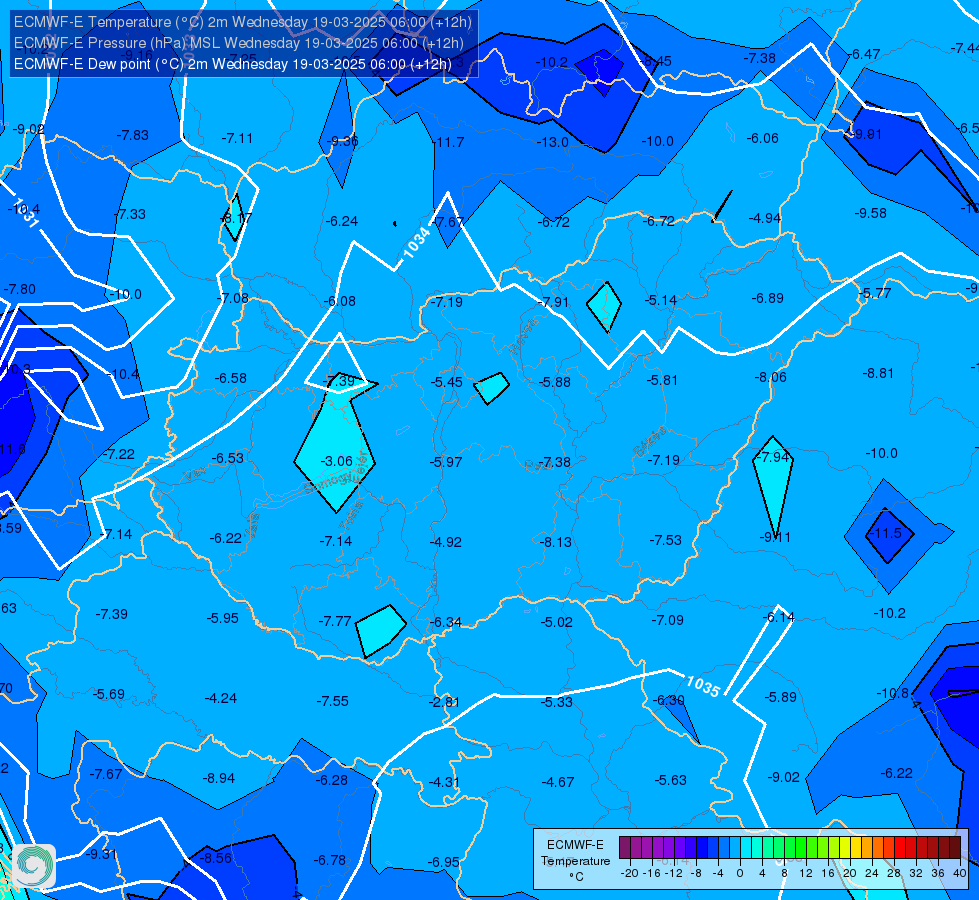This screenshot has width=979, height=900.
Task: Click the -5.45 temperature value
Action: (x=446, y=382)
